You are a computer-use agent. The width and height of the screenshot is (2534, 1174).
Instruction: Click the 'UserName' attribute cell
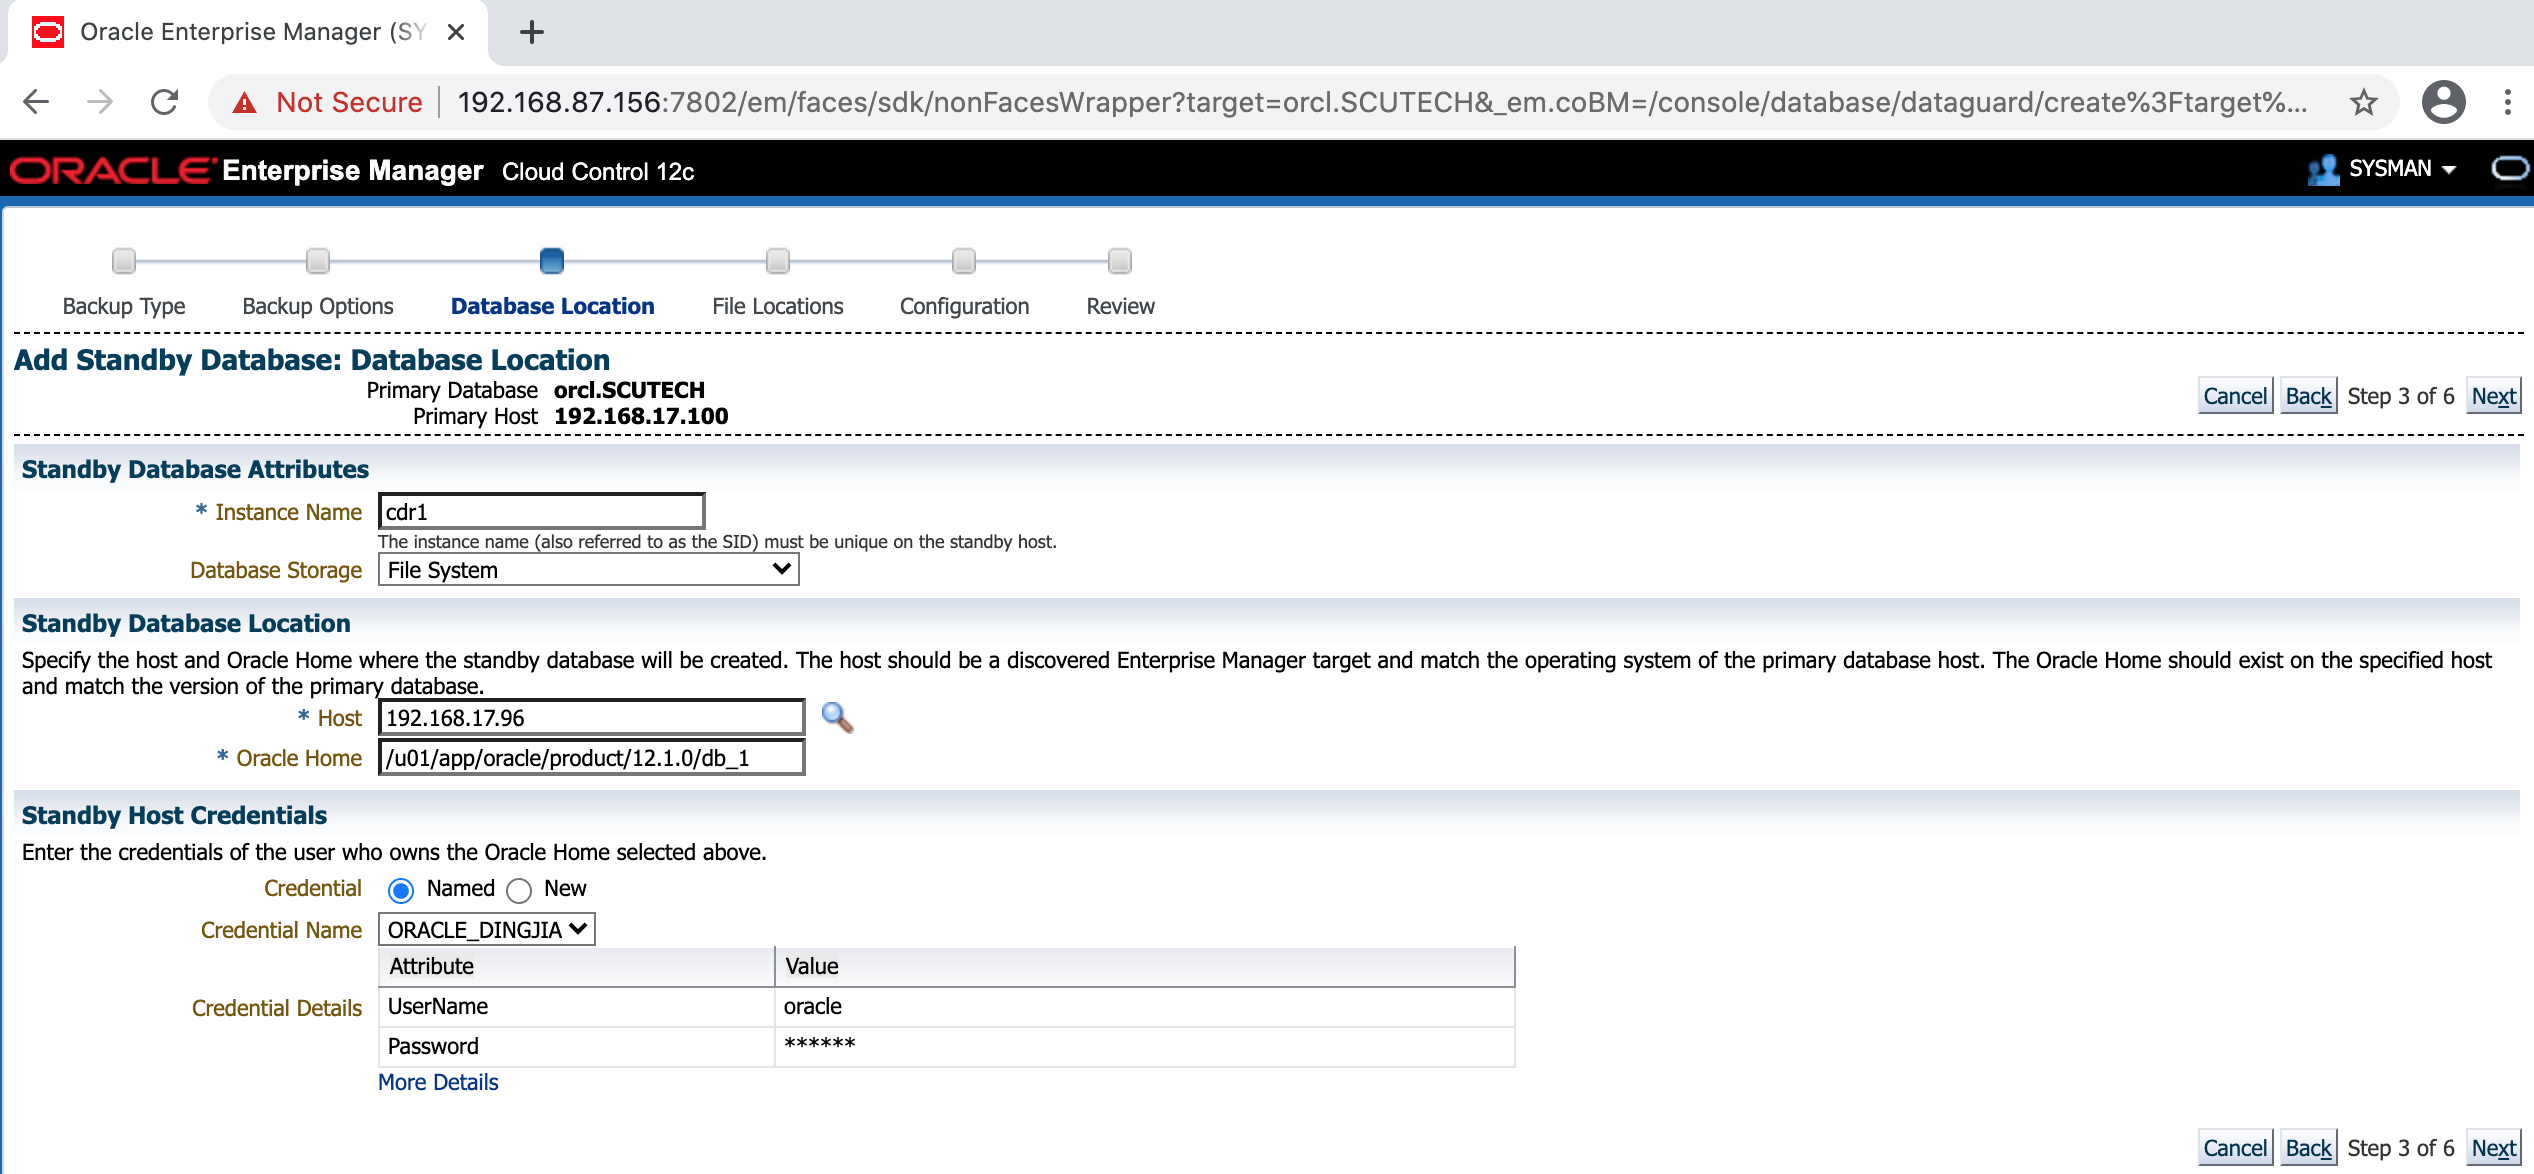pos(576,1006)
